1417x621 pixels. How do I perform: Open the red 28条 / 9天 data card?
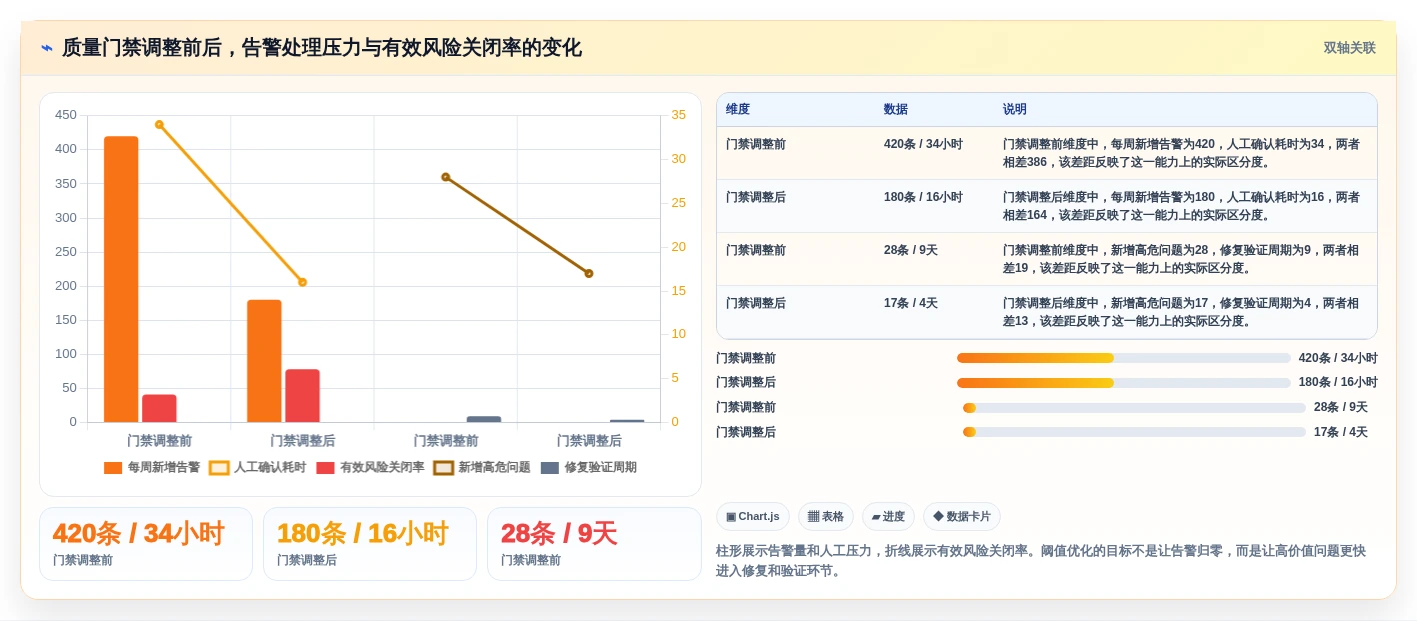point(594,544)
